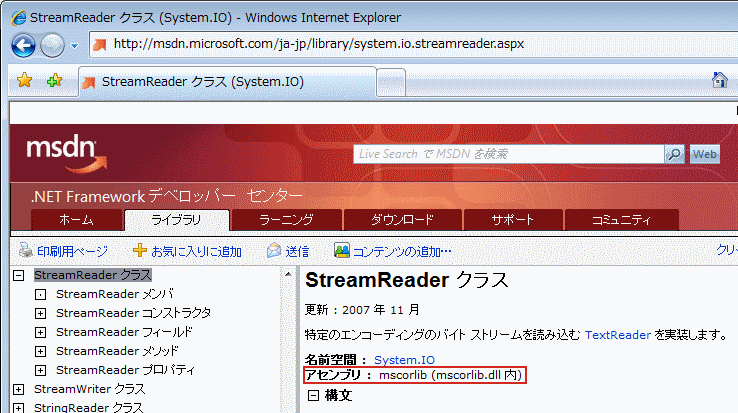Expand the StreamReader フィールド node
Screen dimensions: 738x413
(x=40, y=332)
